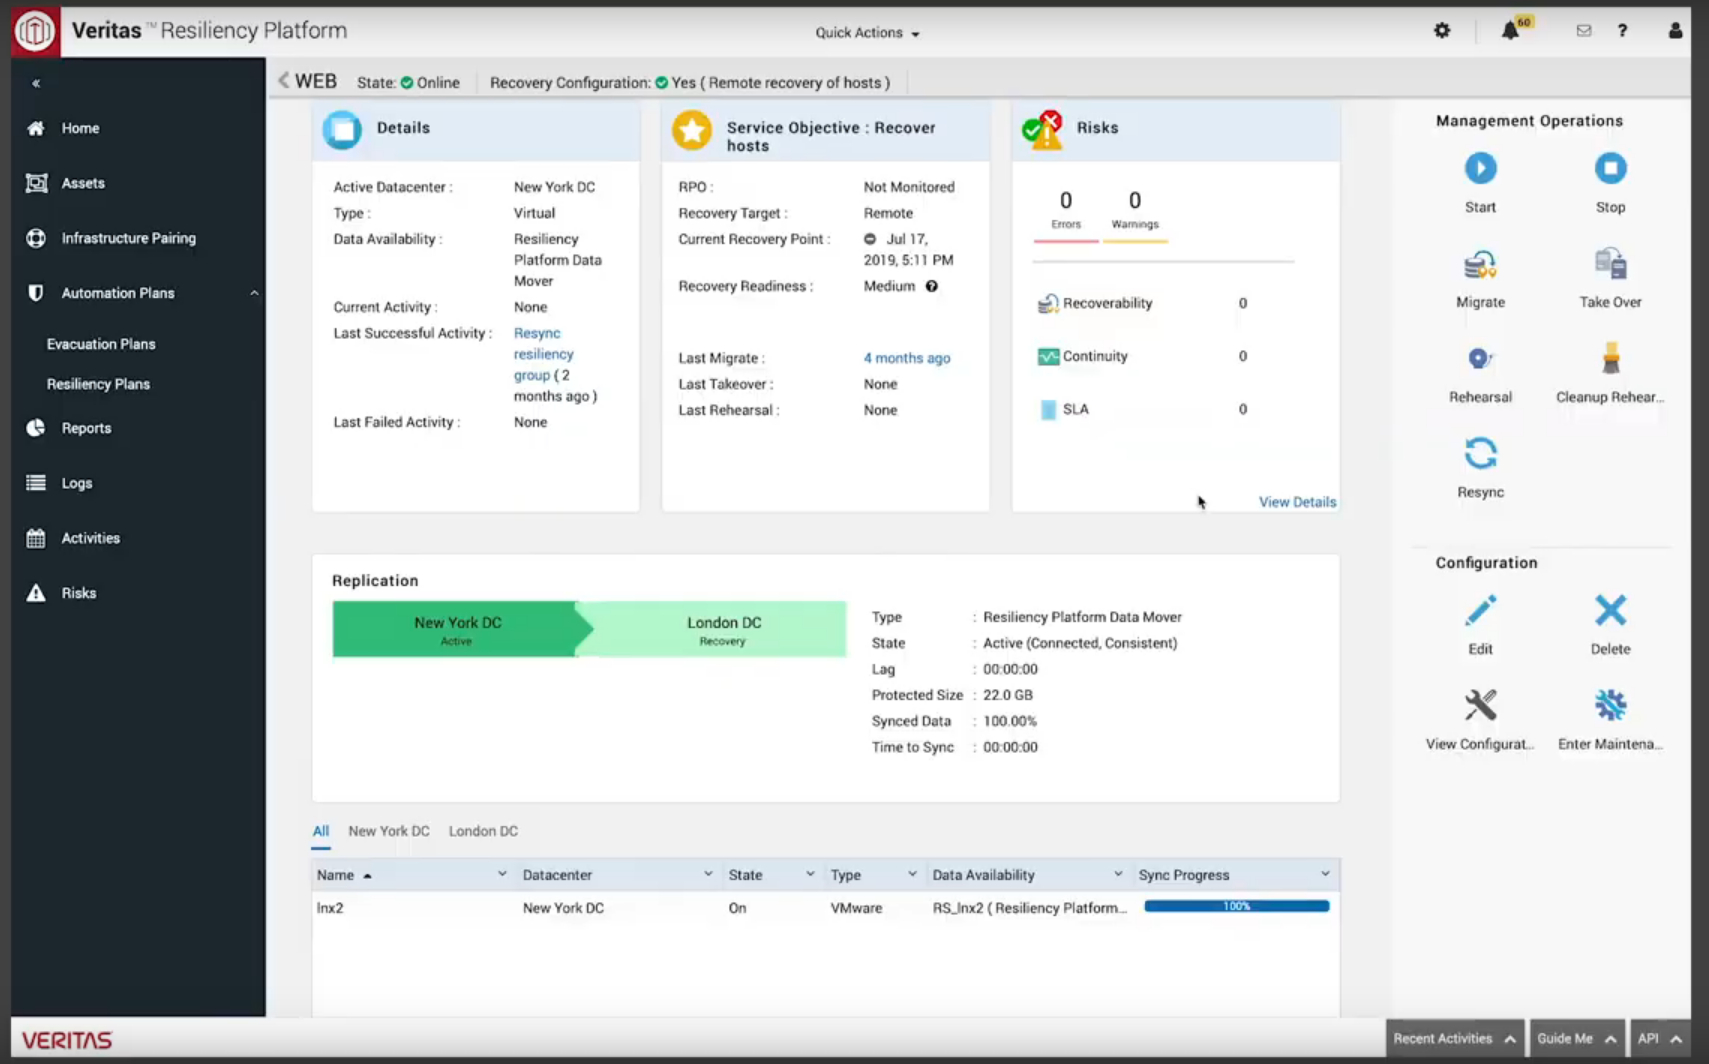The height and width of the screenshot is (1064, 1709).
Task: Collapse the sidebar with double-arrow icon
Action: click(36, 83)
